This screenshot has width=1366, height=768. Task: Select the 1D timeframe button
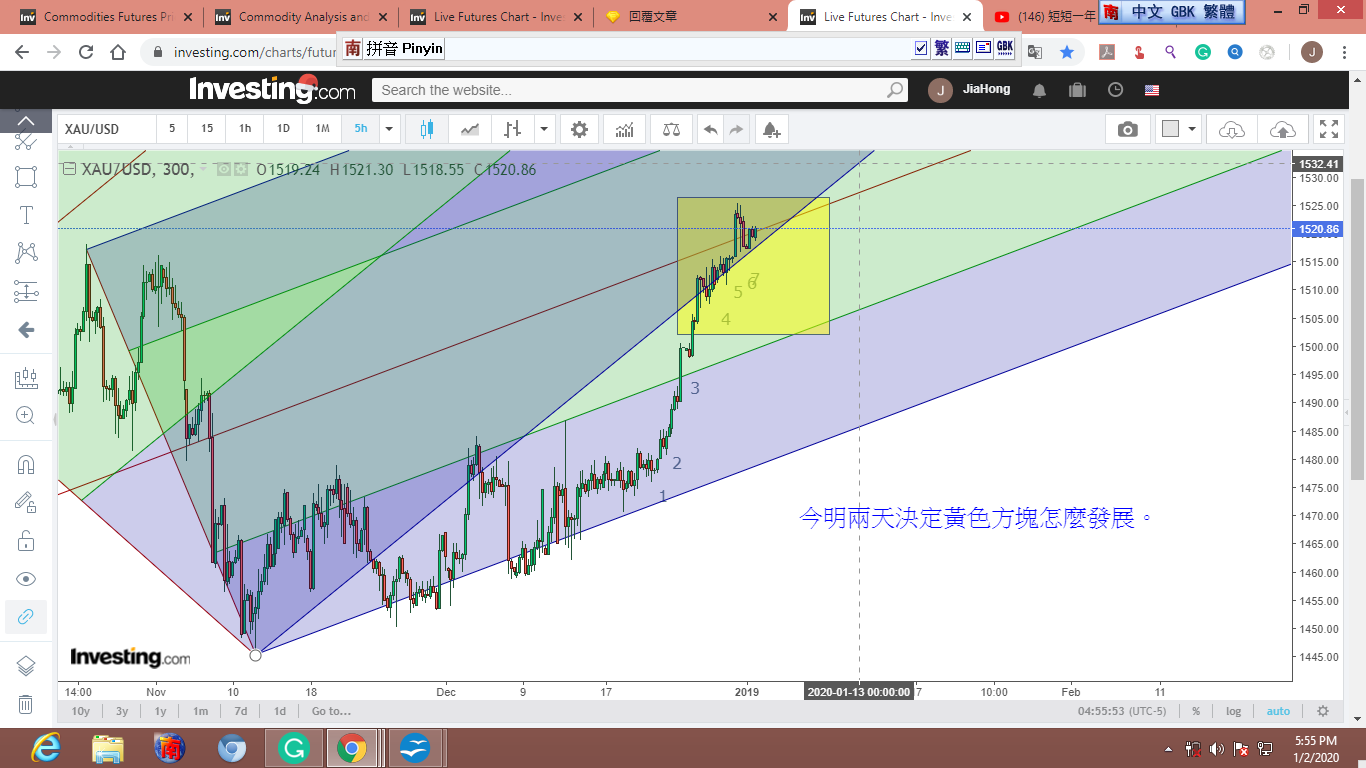[283, 129]
